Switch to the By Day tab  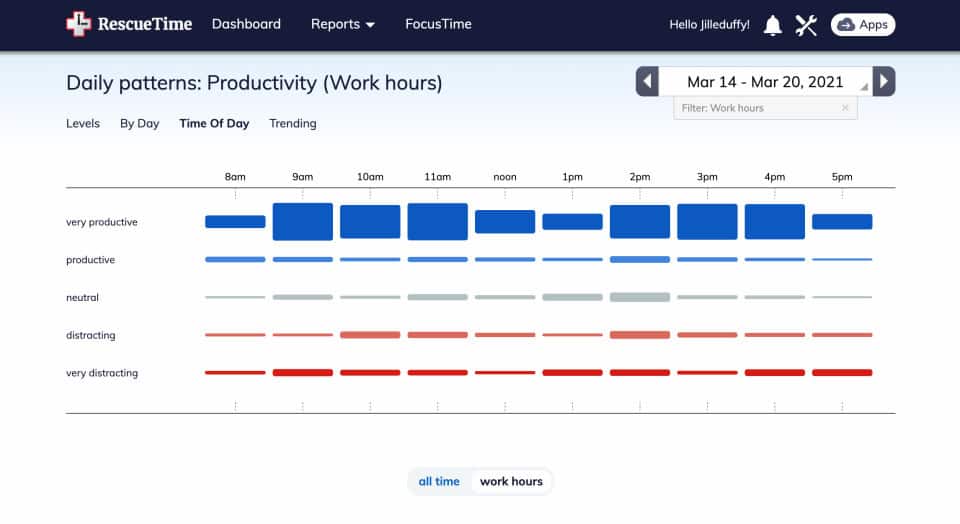(140, 124)
